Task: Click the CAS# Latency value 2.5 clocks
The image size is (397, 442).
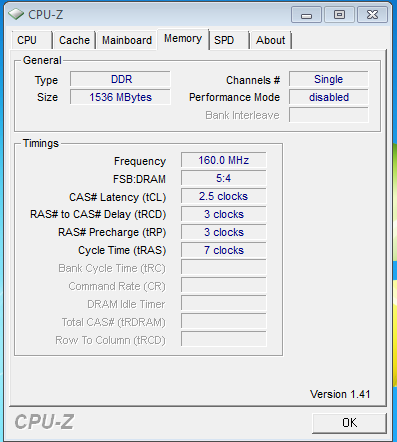Action: 224,196
